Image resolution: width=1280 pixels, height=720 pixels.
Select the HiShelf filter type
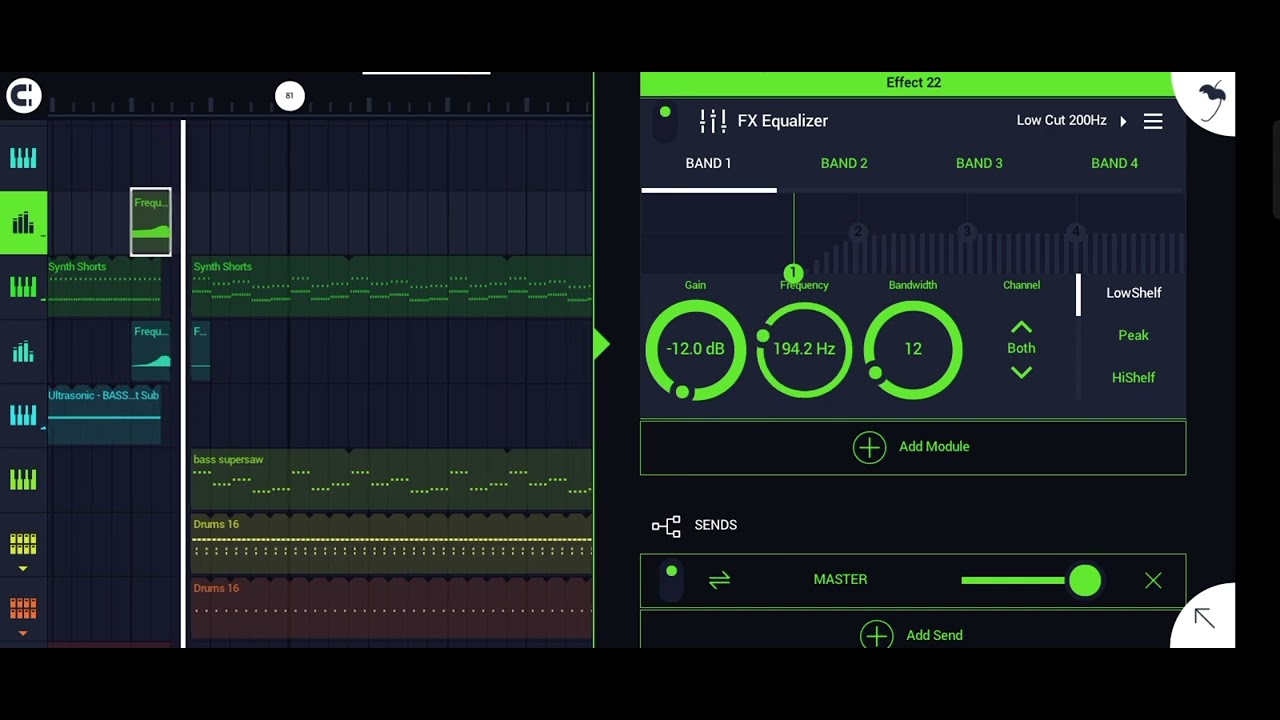coord(1133,377)
